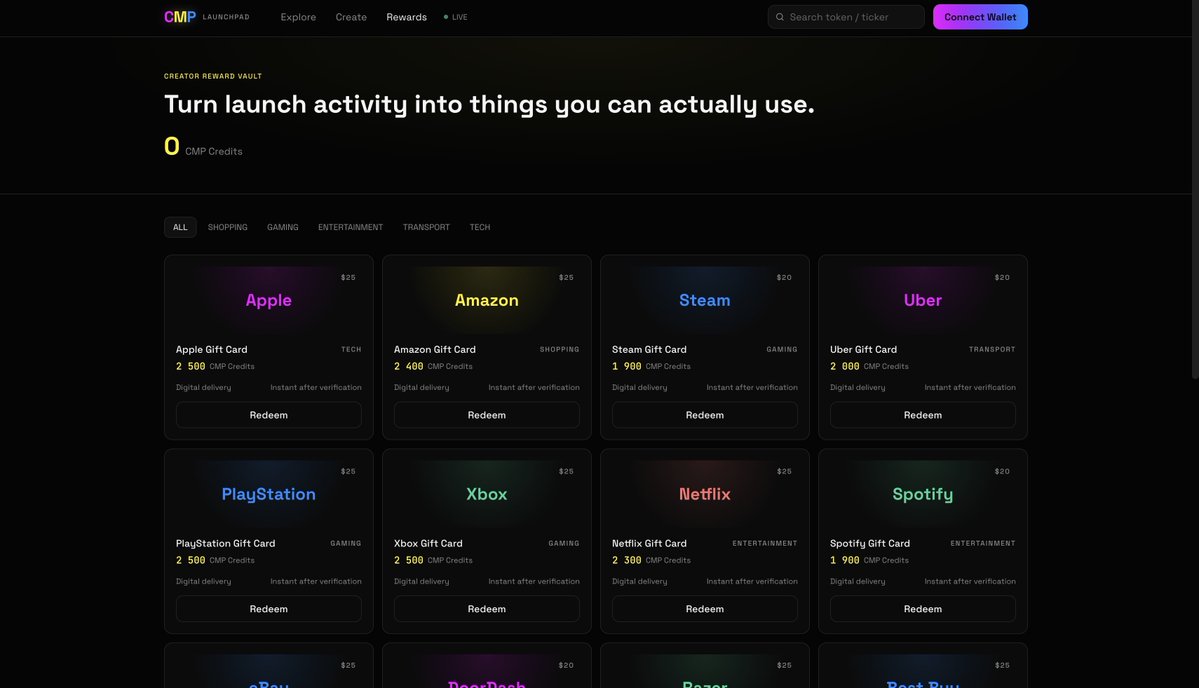1199x688 pixels.
Task: Click the "Spotify Gift Card" title
Action: pos(869,544)
